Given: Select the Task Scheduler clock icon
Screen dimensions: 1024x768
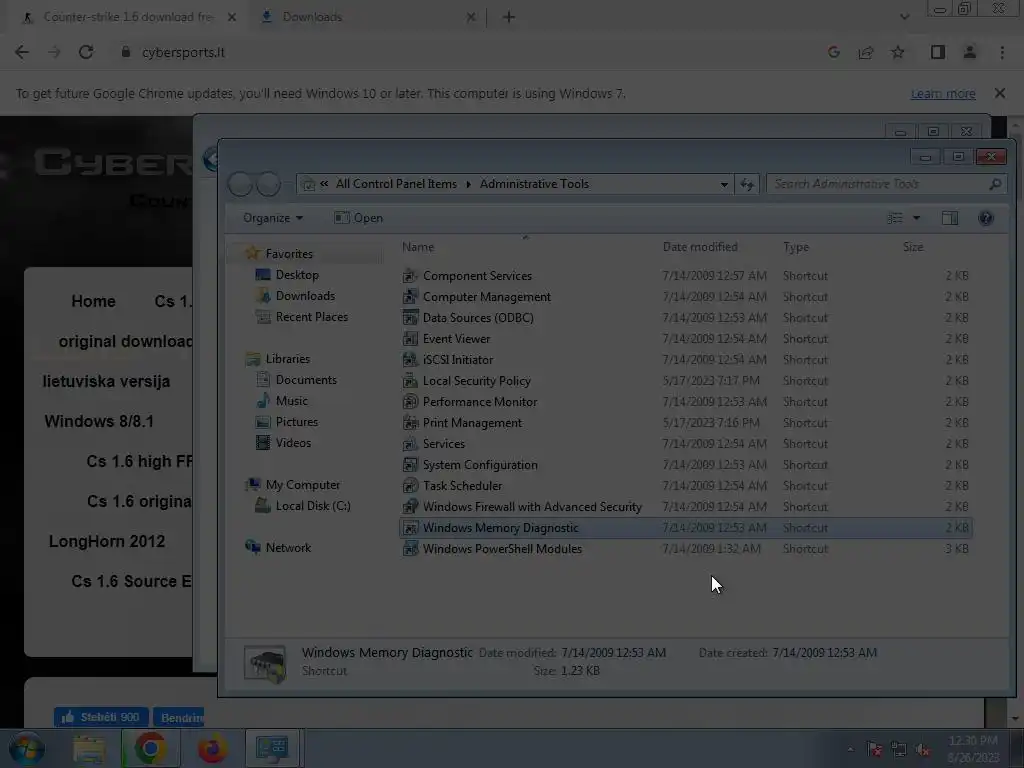Looking at the screenshot, I should [x=410, y=486].
